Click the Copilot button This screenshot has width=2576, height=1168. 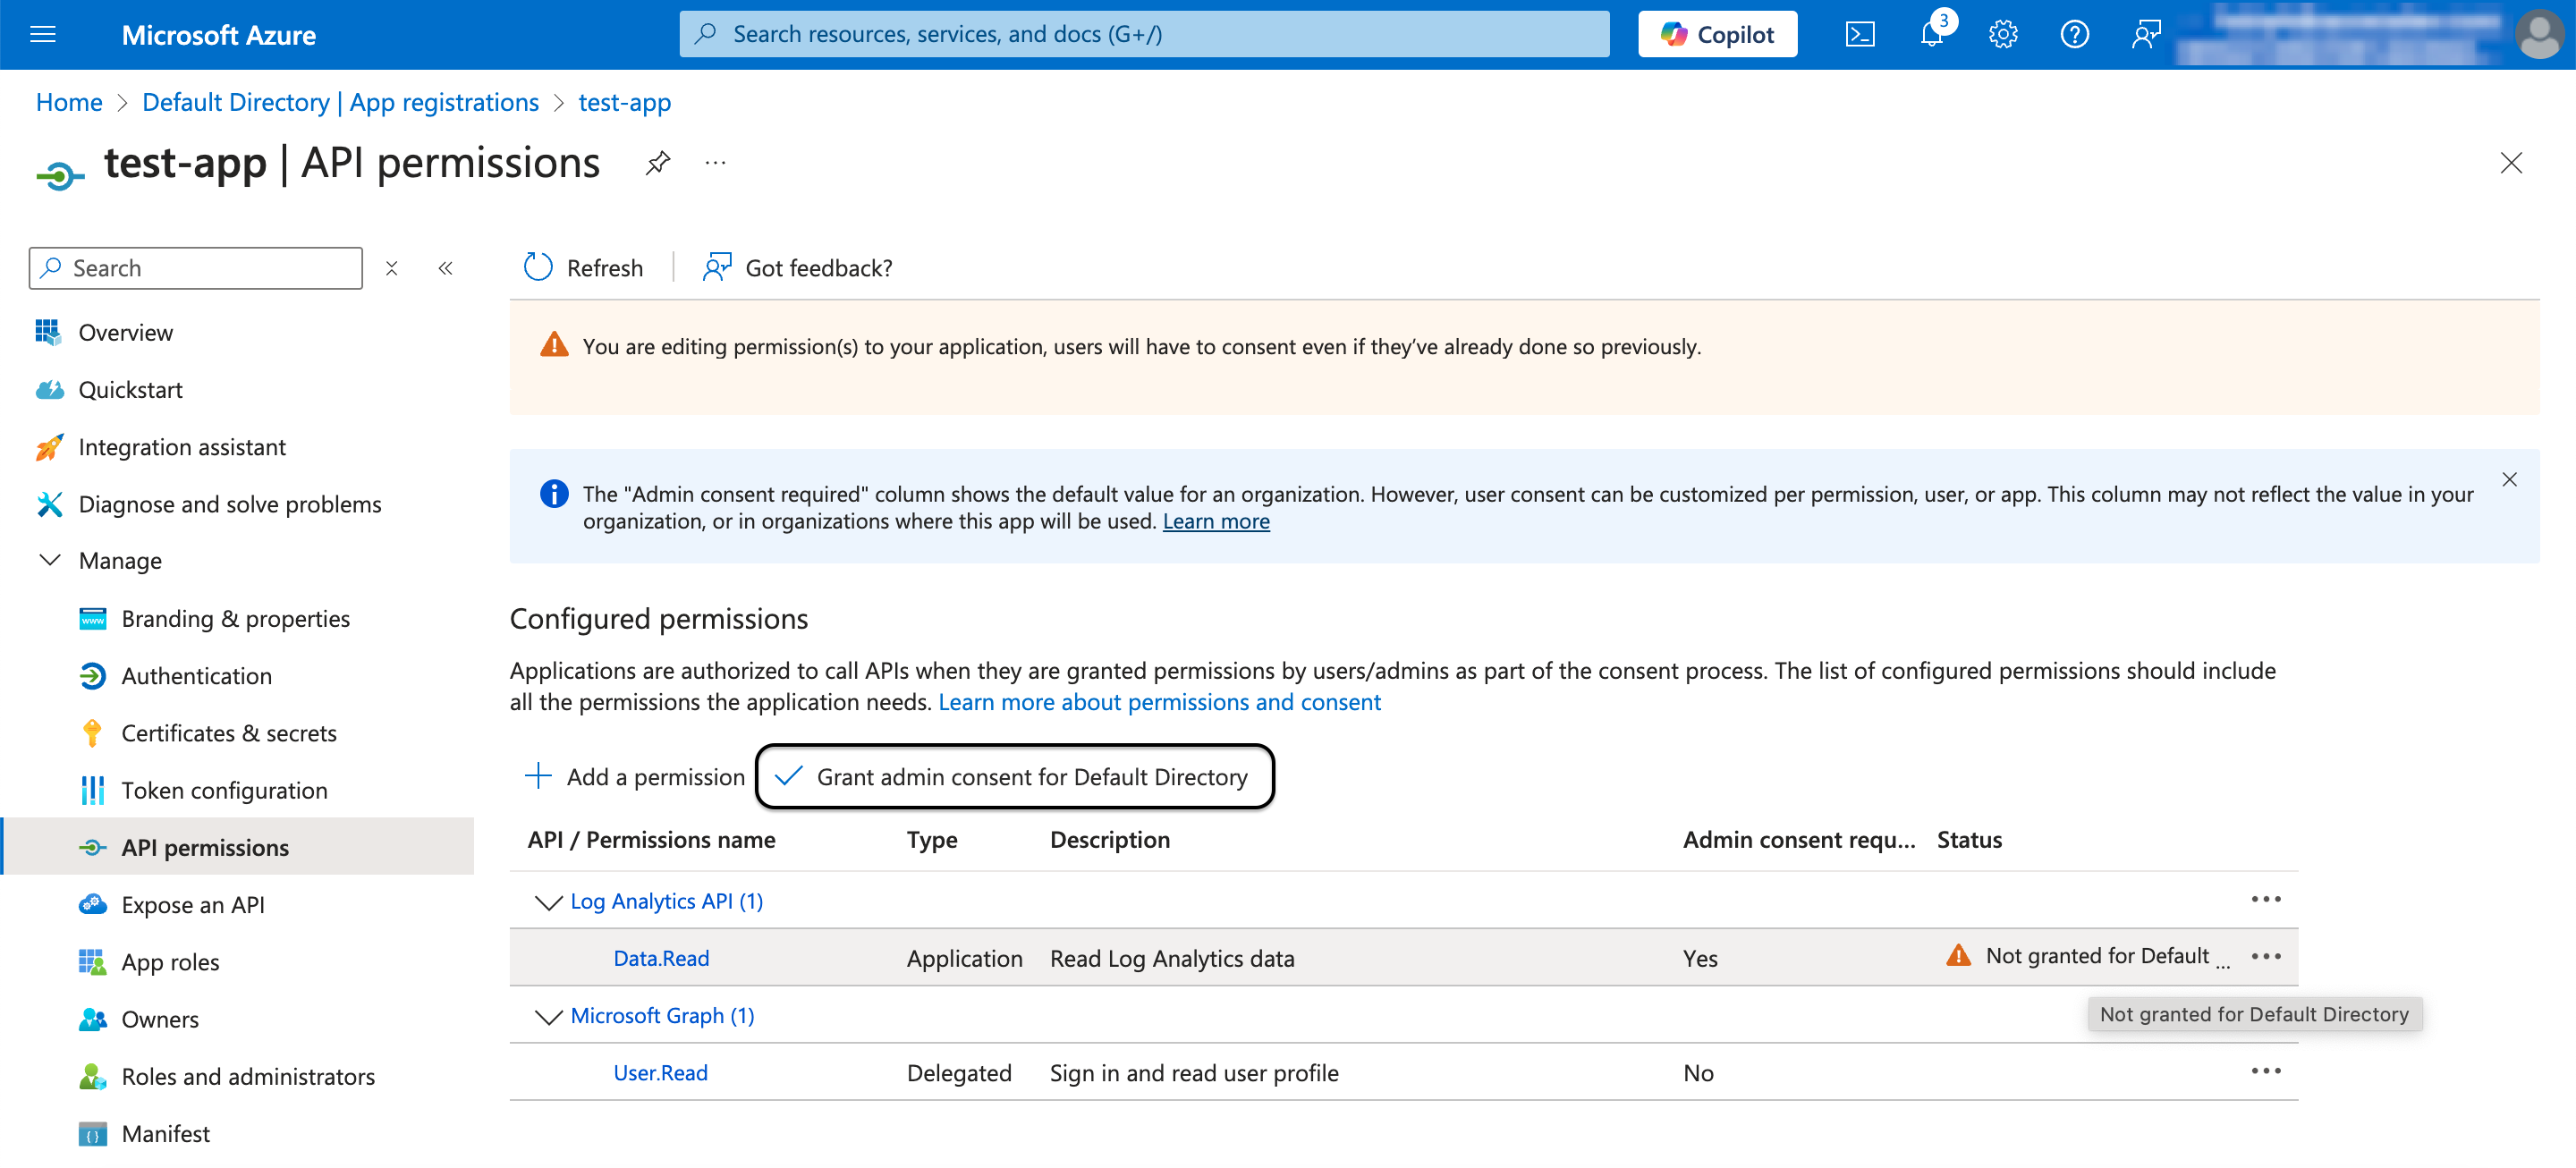tap(1717, 35)
